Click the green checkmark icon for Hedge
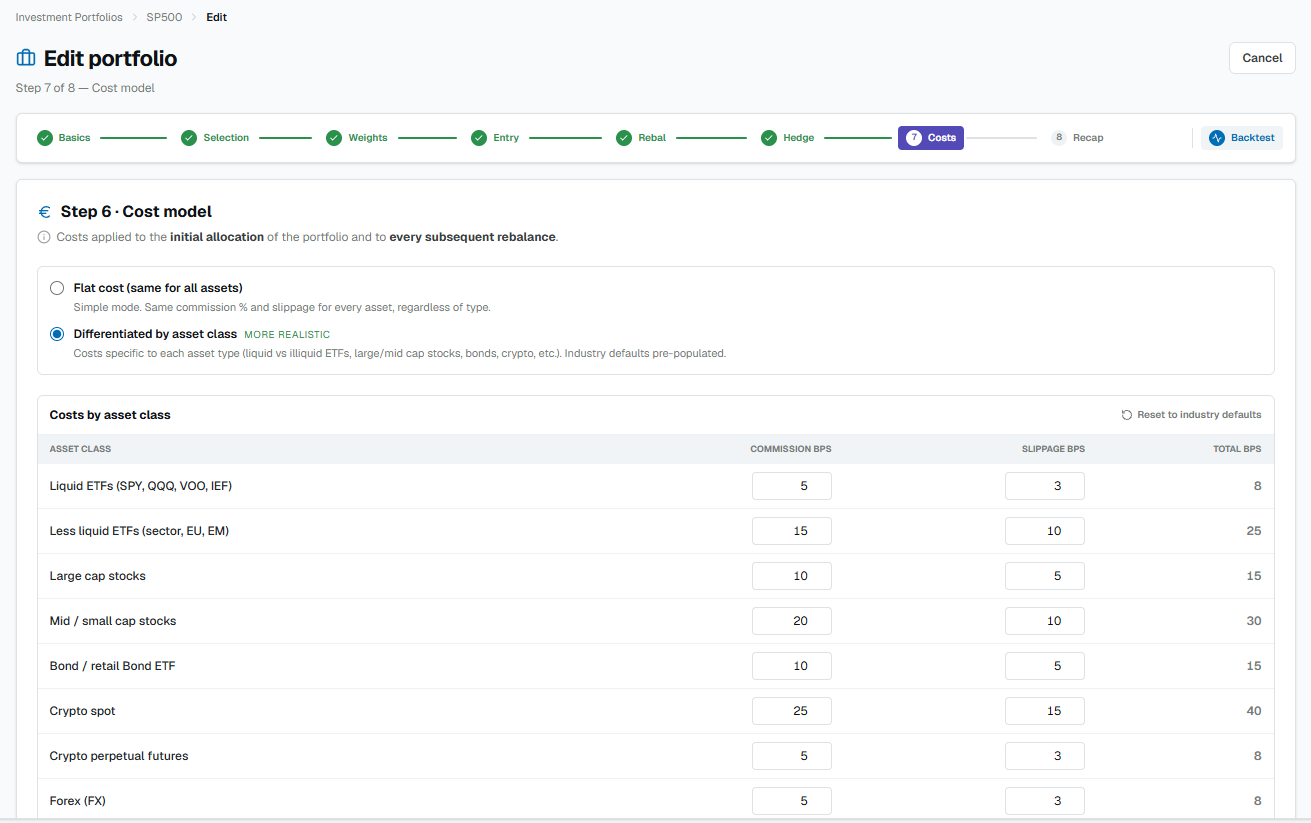This screenshot has width=1311, height=823. 769,138
